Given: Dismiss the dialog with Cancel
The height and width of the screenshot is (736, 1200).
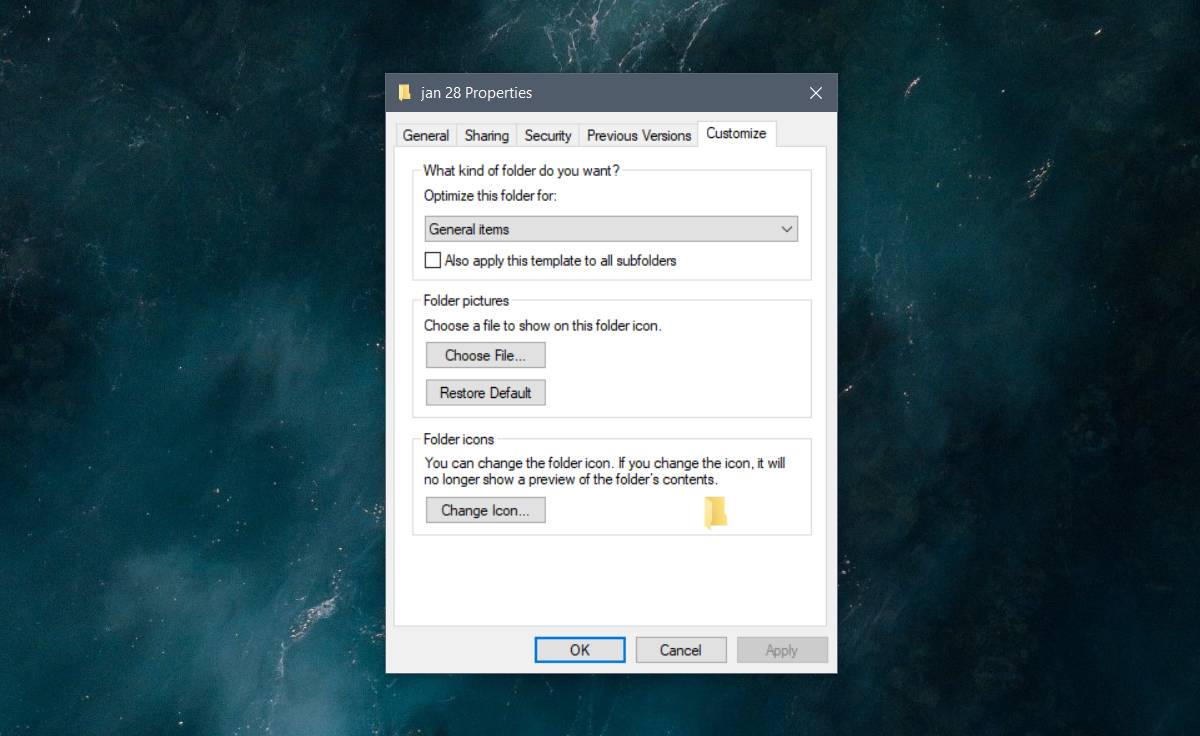Looking at the screenshot, I should tap(681, 649).
